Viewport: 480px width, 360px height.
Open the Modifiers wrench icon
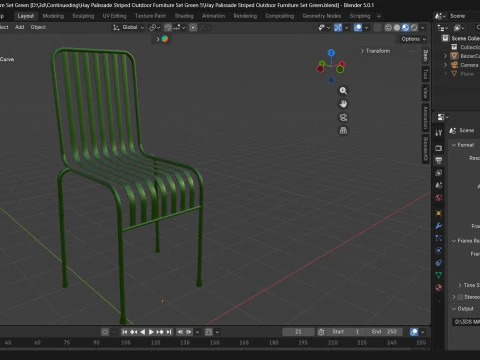click(x=439, y=226)
